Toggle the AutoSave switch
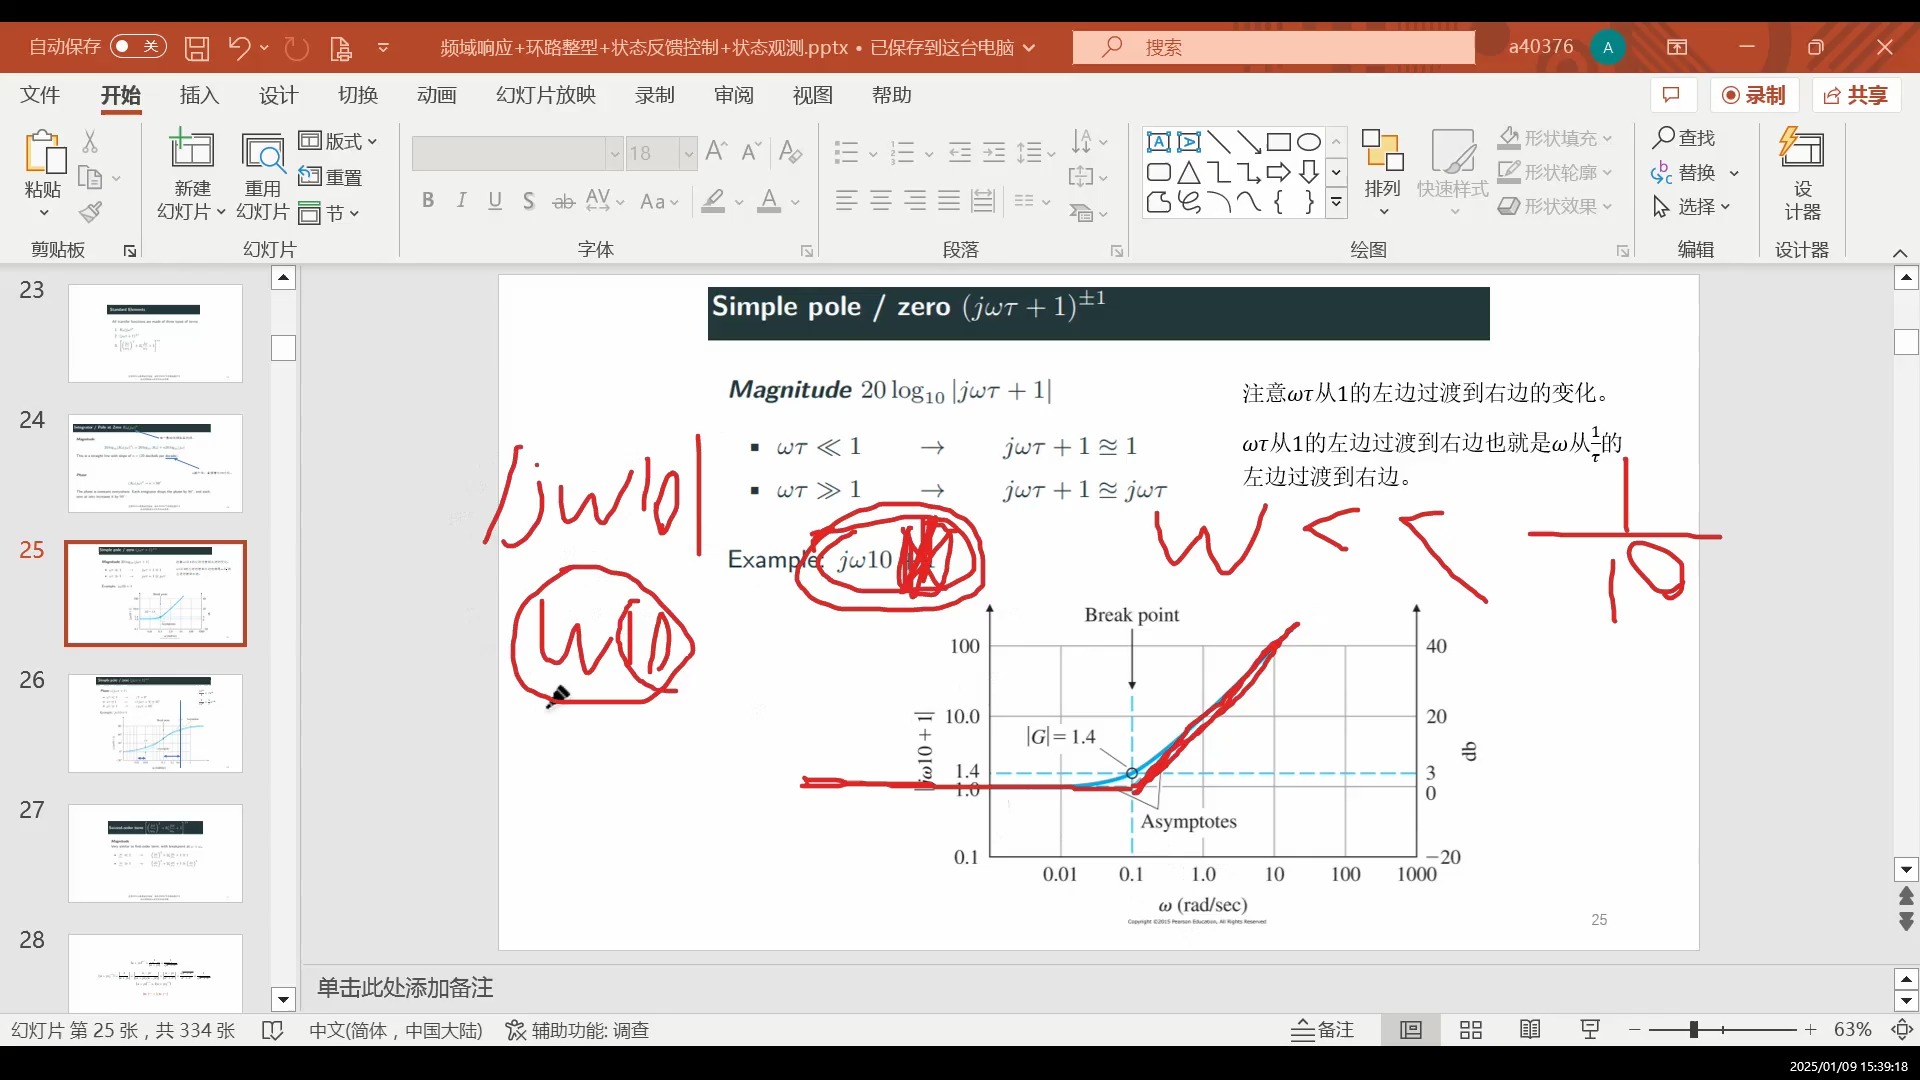 137,47
